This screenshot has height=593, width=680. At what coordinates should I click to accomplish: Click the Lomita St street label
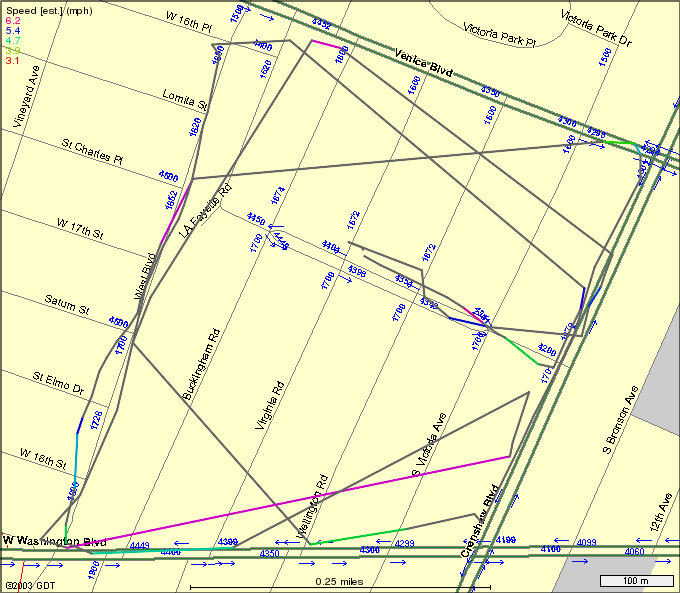coord(185,99)
